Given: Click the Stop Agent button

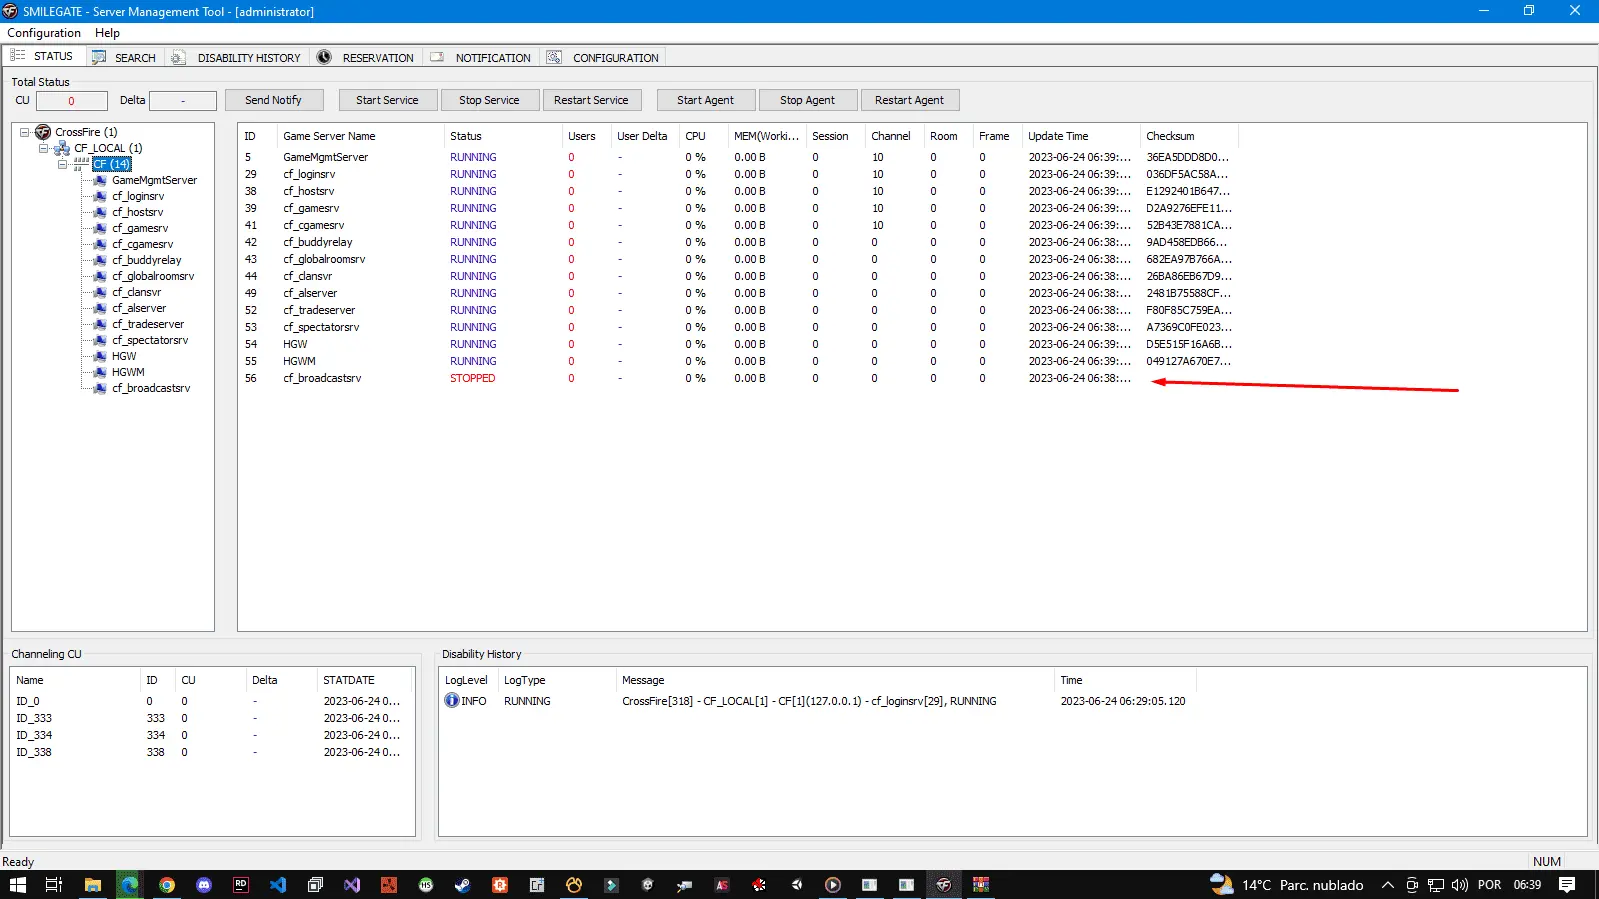Looking at the screenshot, I should click(808, 100).
